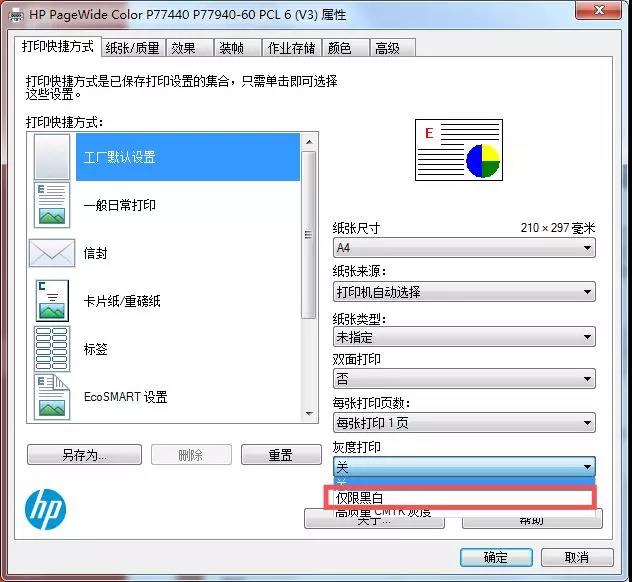Click the 一般日常打印 document icon

point(52,205)
